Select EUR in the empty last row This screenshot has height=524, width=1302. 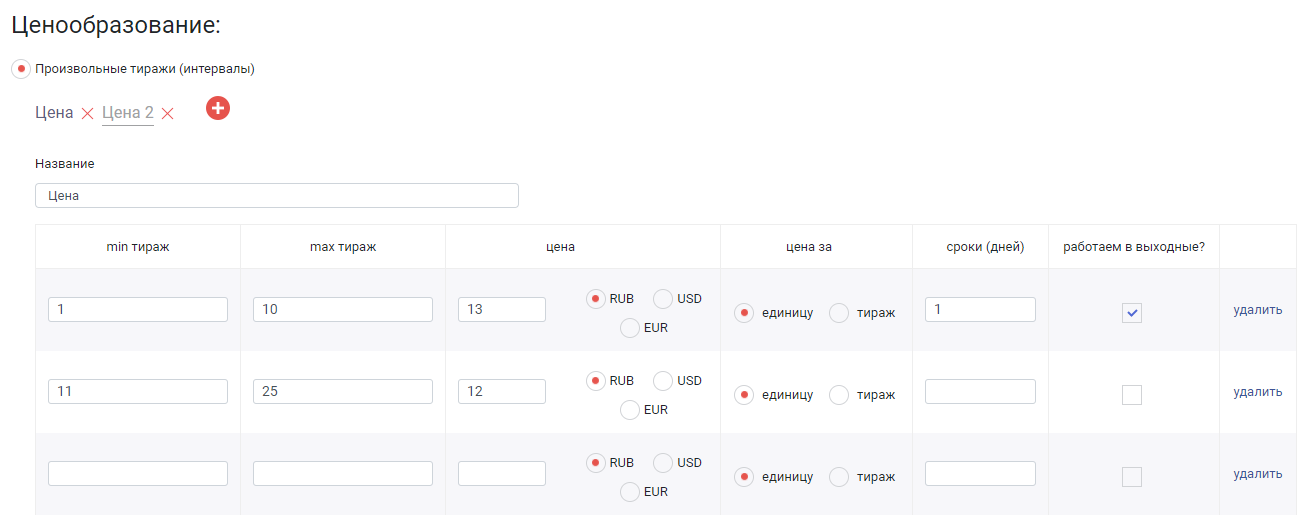pos(630,492)
